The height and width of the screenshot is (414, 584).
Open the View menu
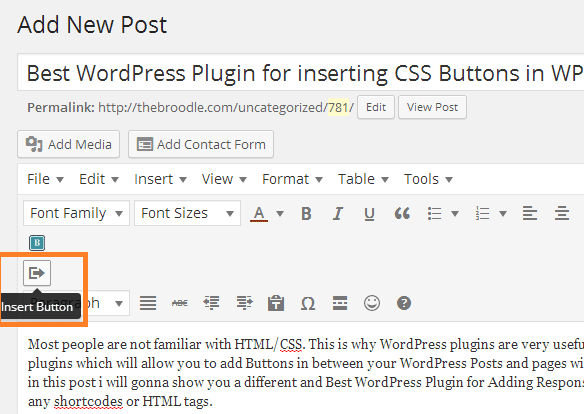coord(224,179)
